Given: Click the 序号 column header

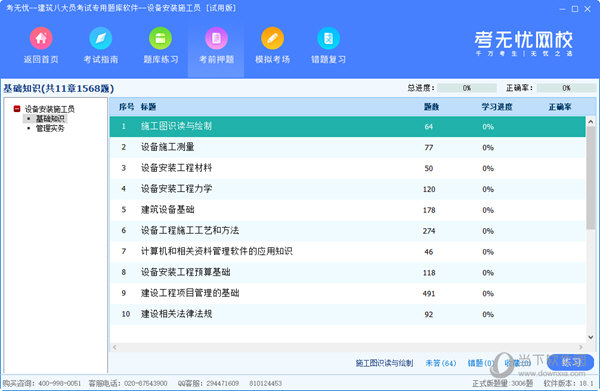Looking at the screenshot, I should point(126,107).
